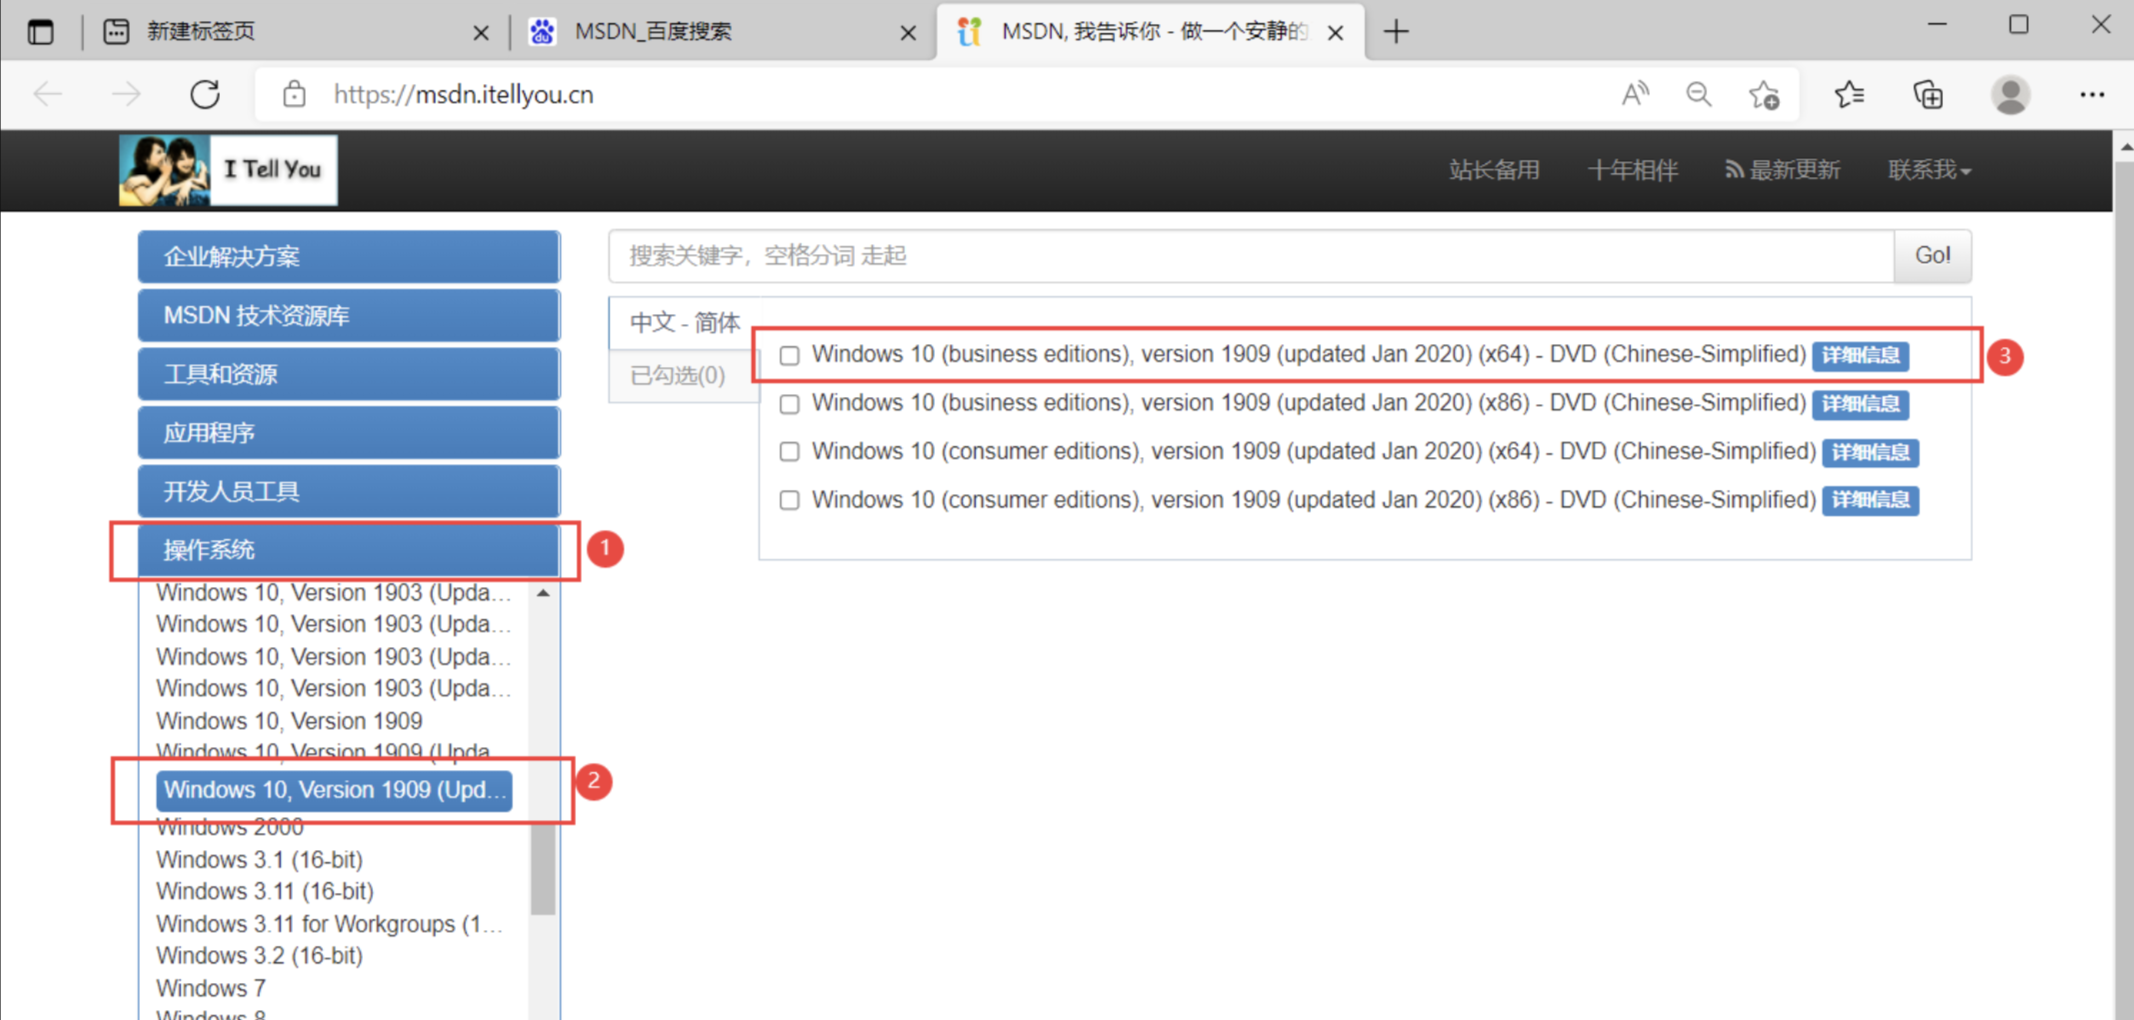This screenshot has height=1020, width=2134.
Task: Click the browser forward arrow
Action: [x=126, y=95]
